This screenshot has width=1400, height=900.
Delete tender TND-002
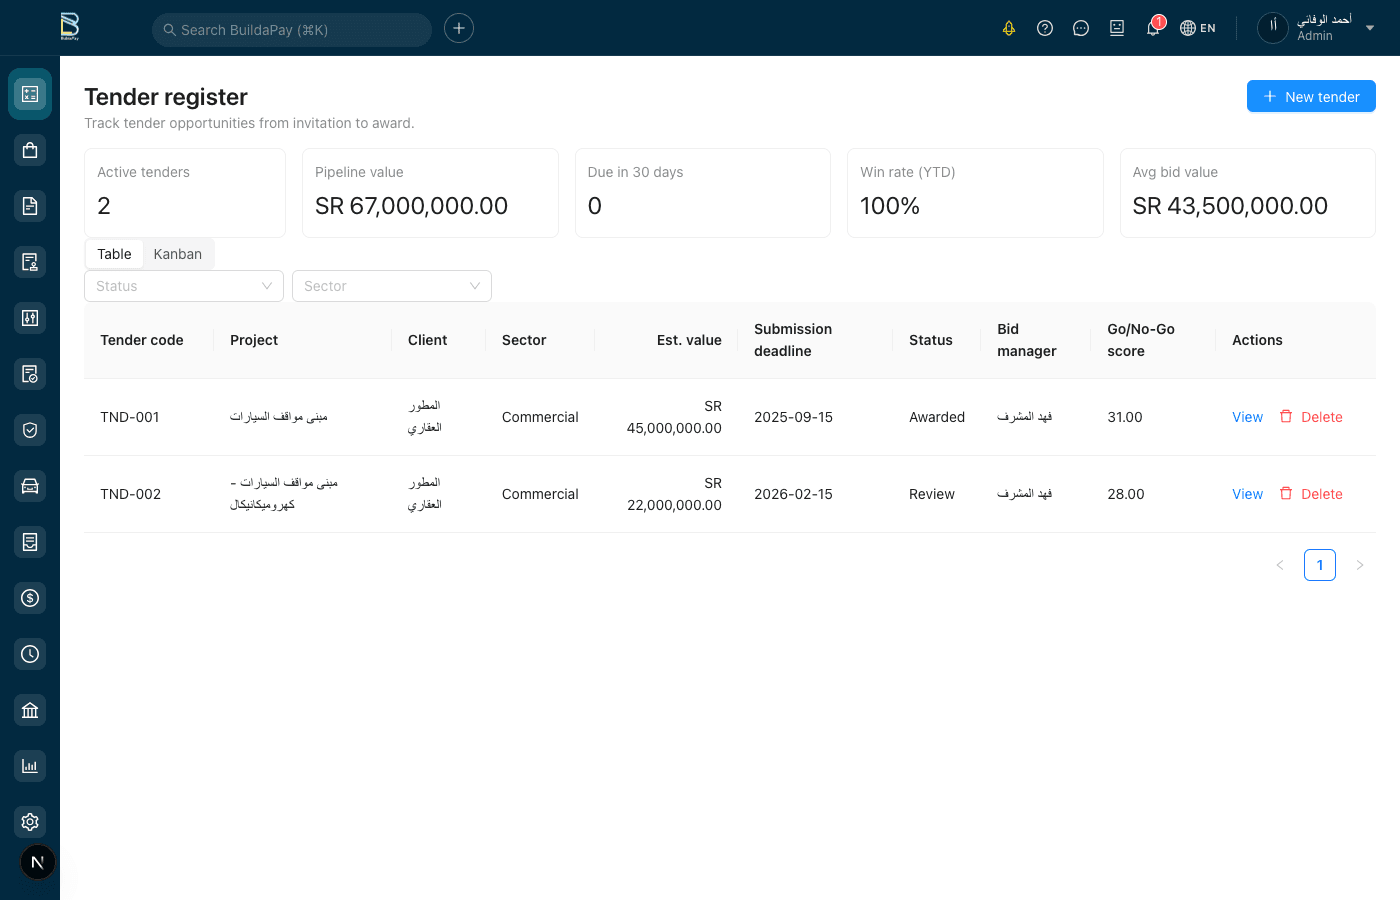1311,494
